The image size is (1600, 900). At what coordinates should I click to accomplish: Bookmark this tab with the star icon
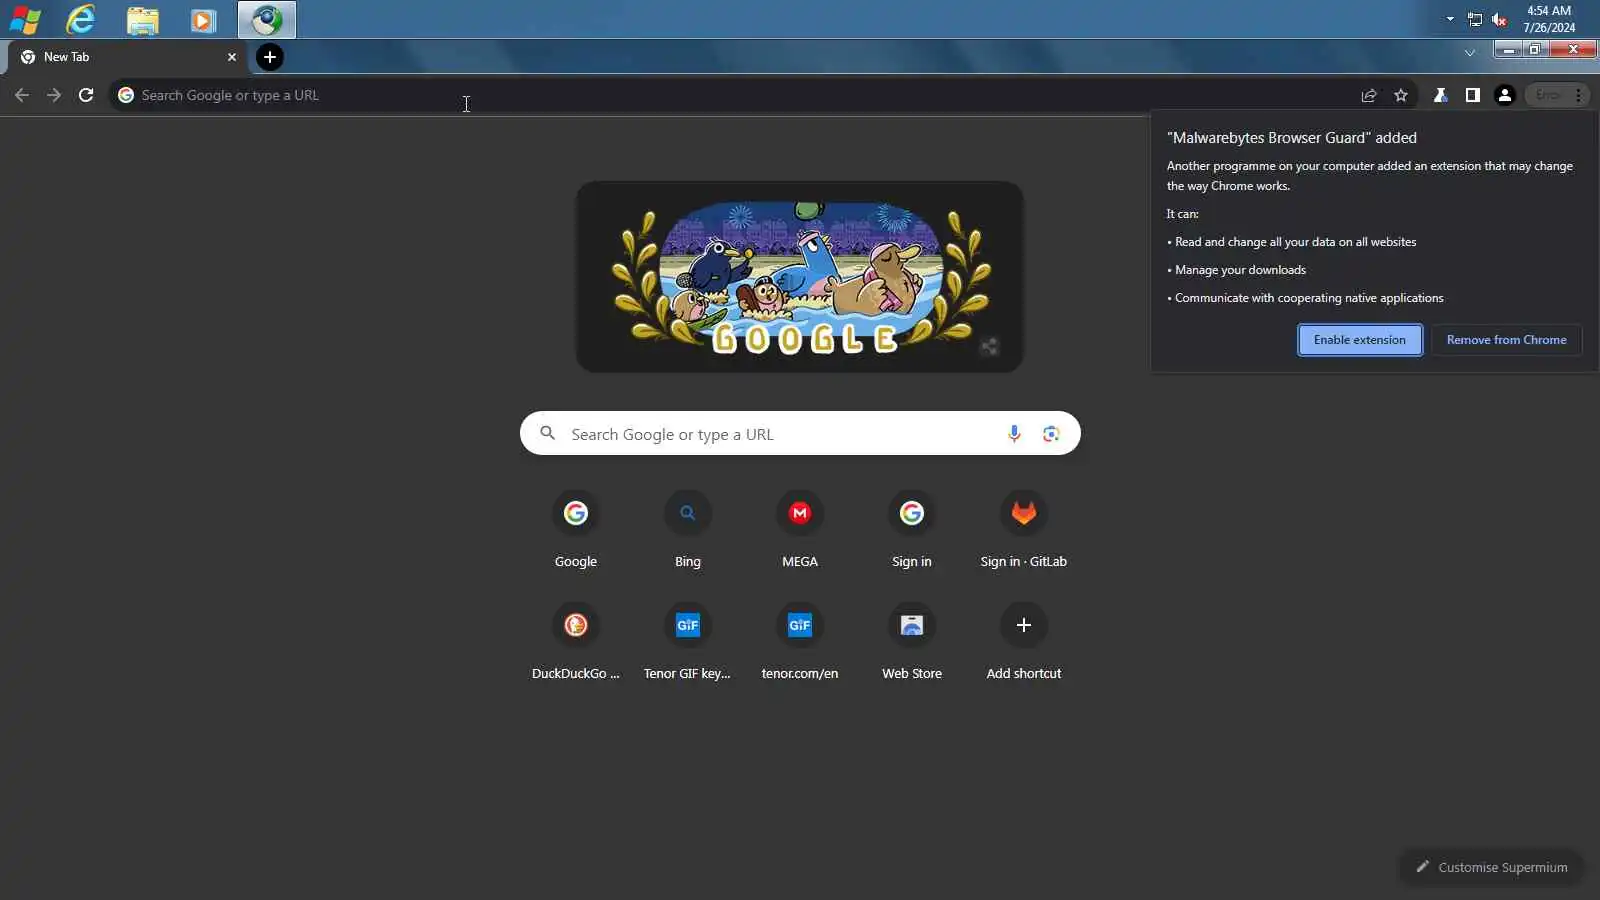(1401, 95)
